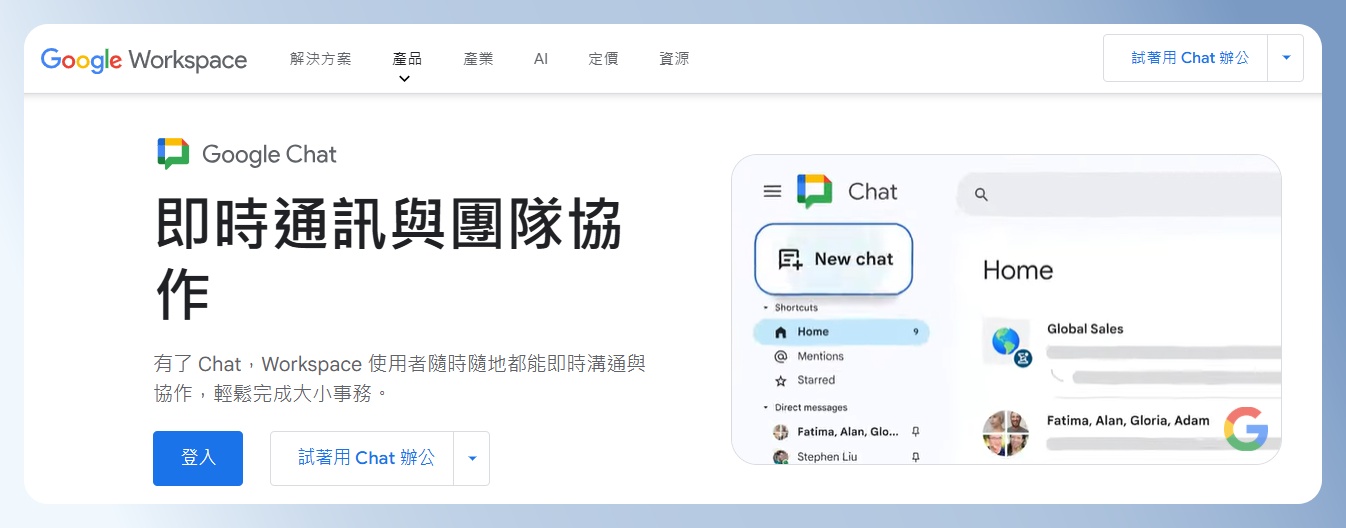Open the 產品 menu
Viewport: 1346px width, 528px height.
click(407, 59)
